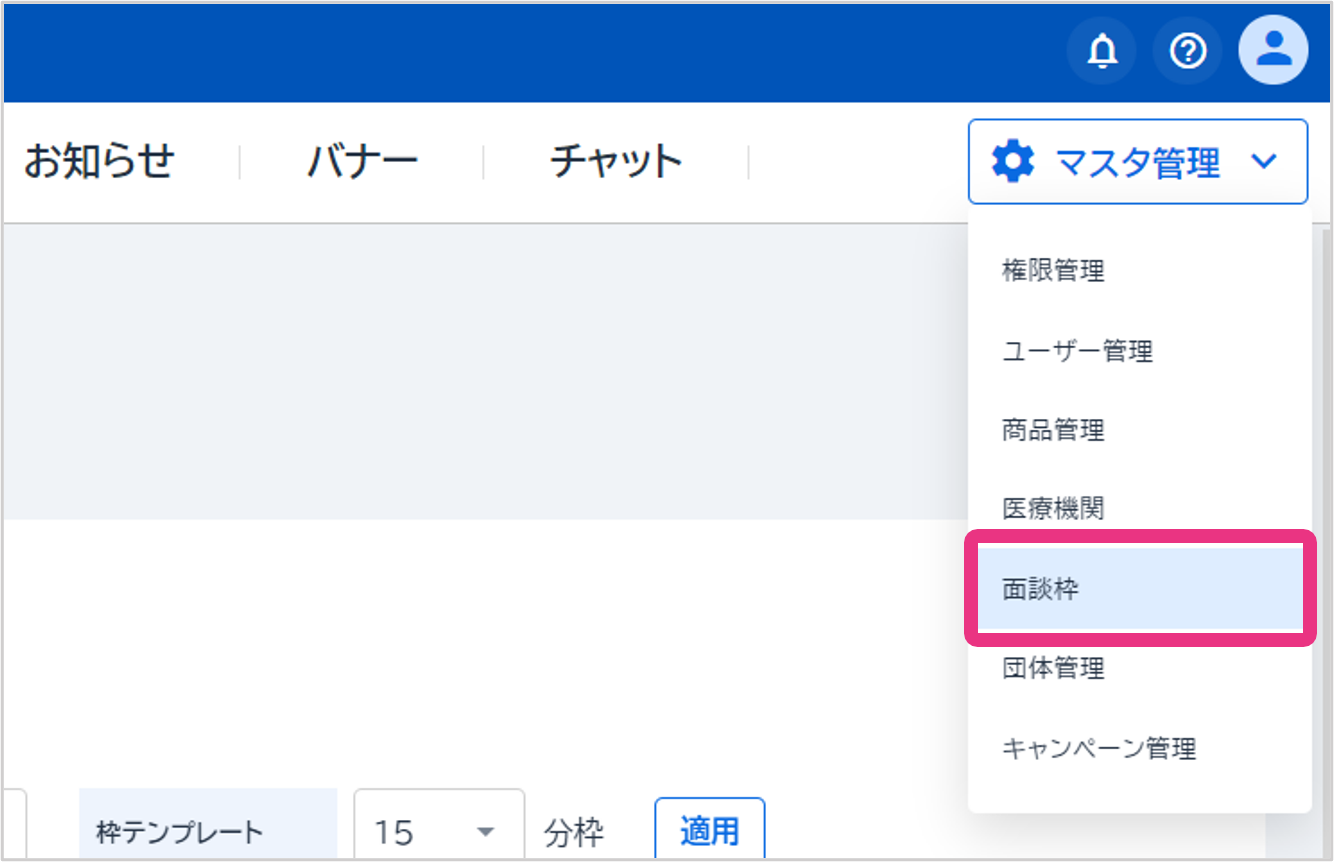Open キャンペーン管理 from the menu
The width and height of the screenshot is (1334, 862).
click(1099, 748)
